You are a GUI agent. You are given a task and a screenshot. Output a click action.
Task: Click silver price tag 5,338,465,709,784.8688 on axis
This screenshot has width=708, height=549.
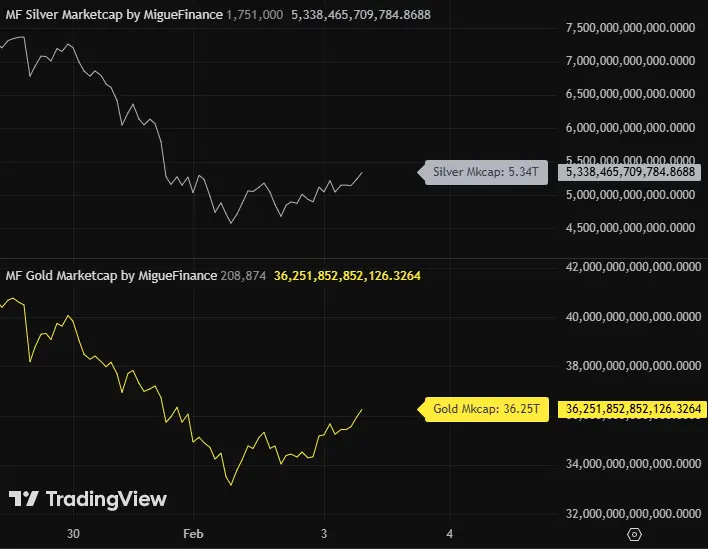(x=629, y=172)
